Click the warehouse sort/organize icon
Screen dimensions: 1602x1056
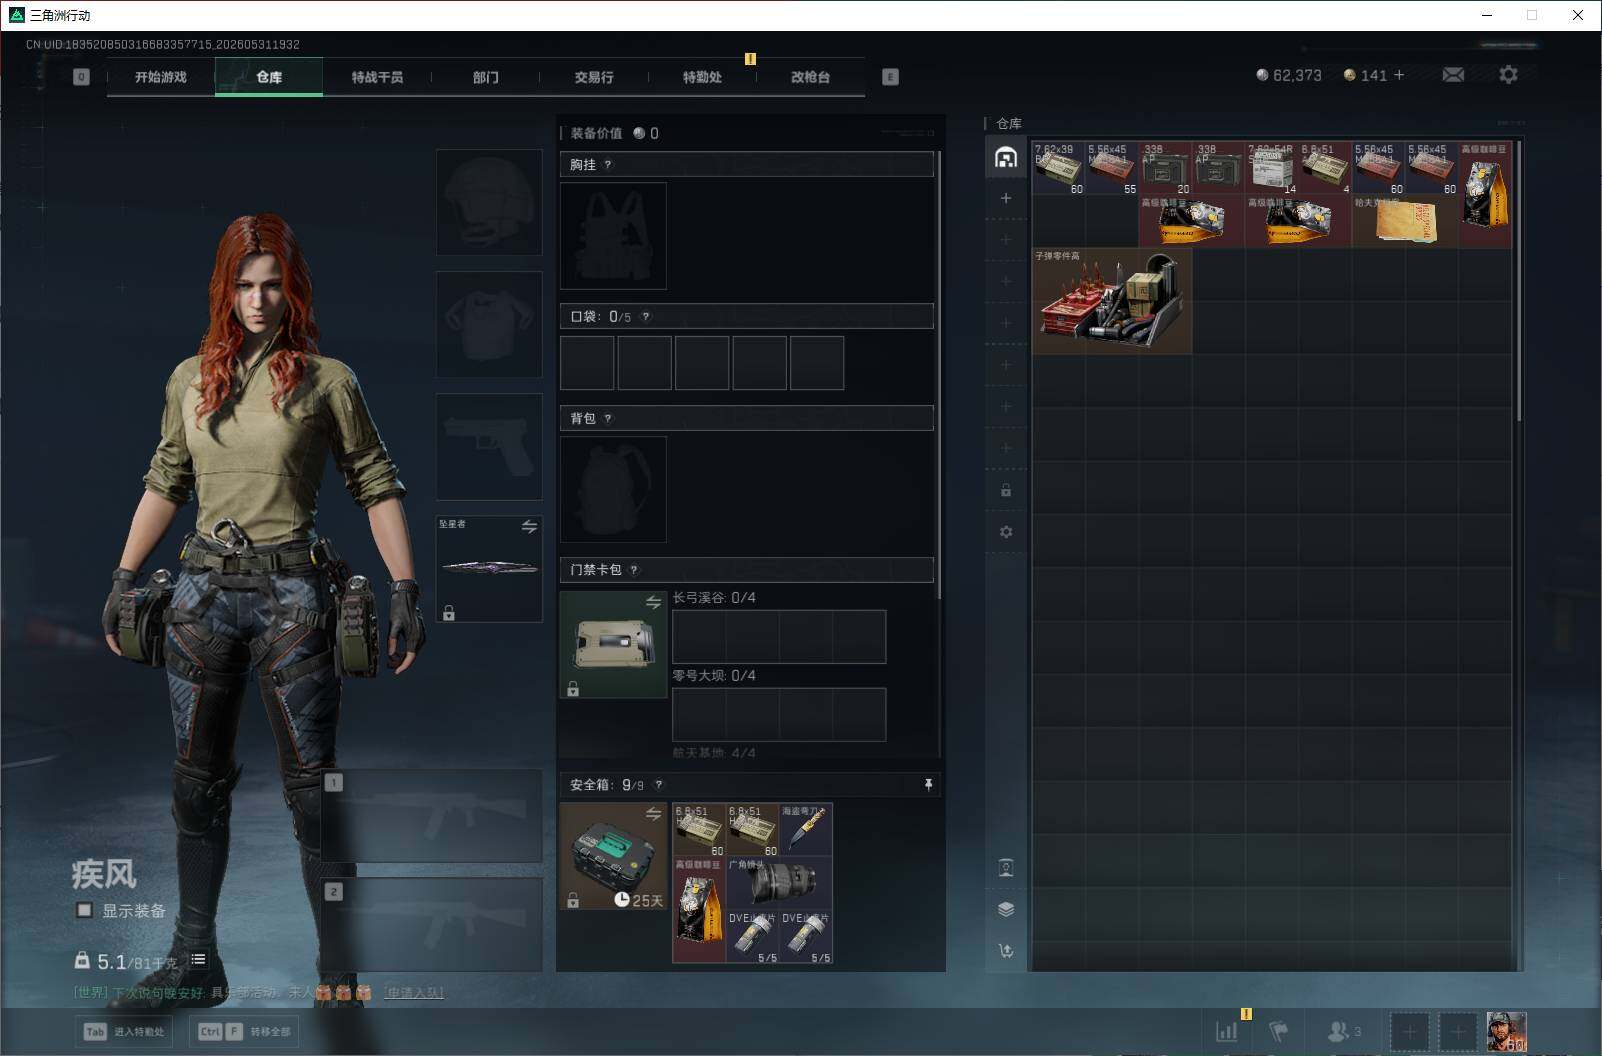(1006, 951)
